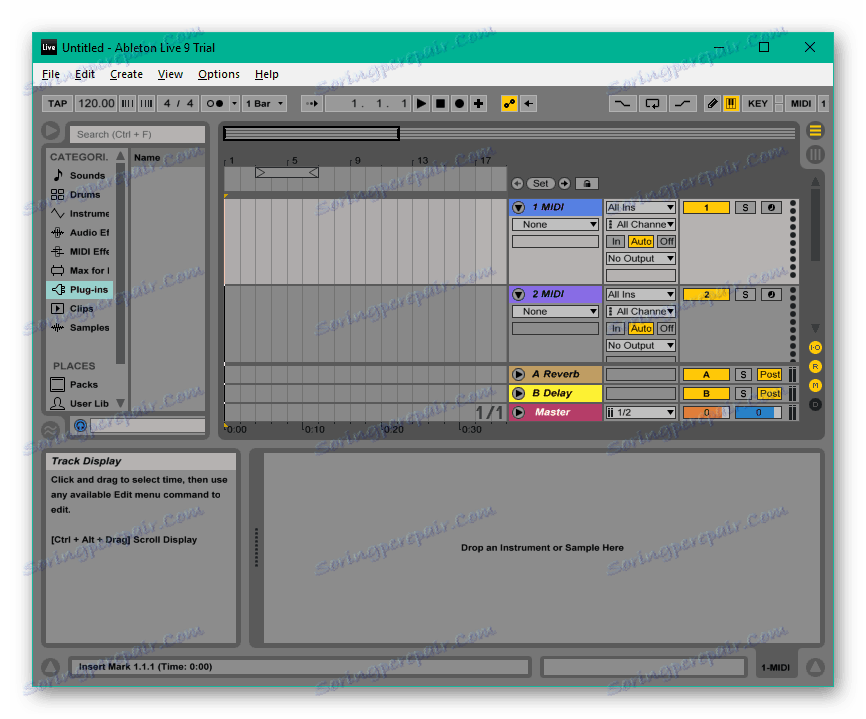866x719 pixels.
Task: Click the Stop transport button
Action: [x=440, y=103]
